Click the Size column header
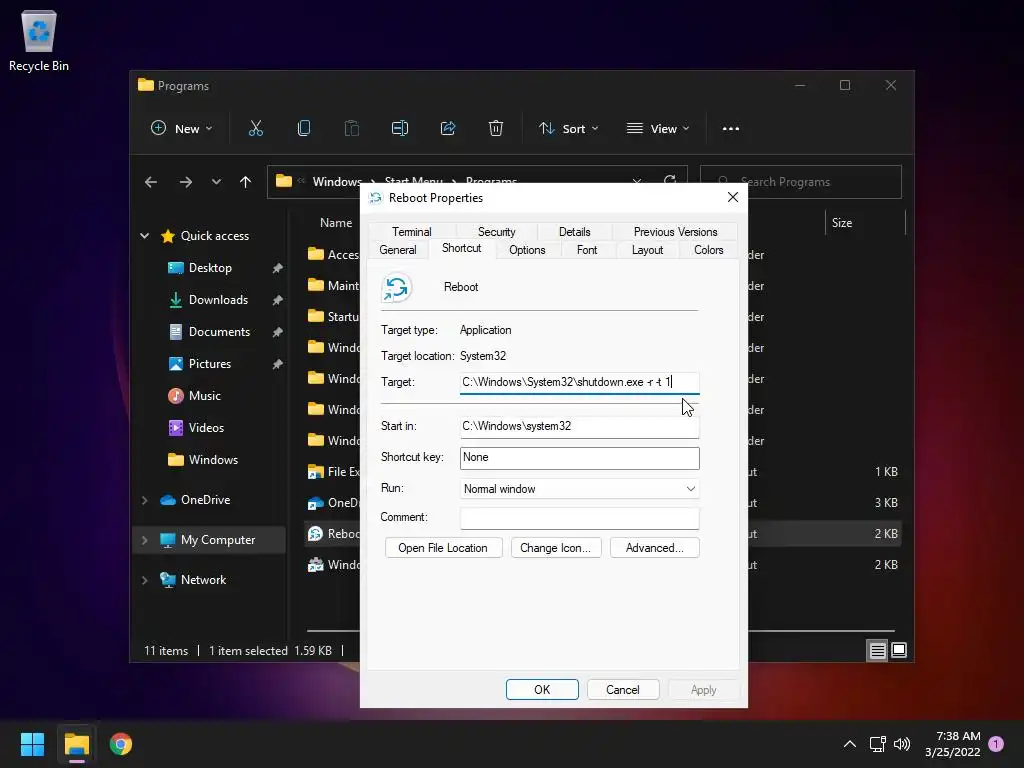Screen dimensions: 1024x768 (x=842, y=223)
